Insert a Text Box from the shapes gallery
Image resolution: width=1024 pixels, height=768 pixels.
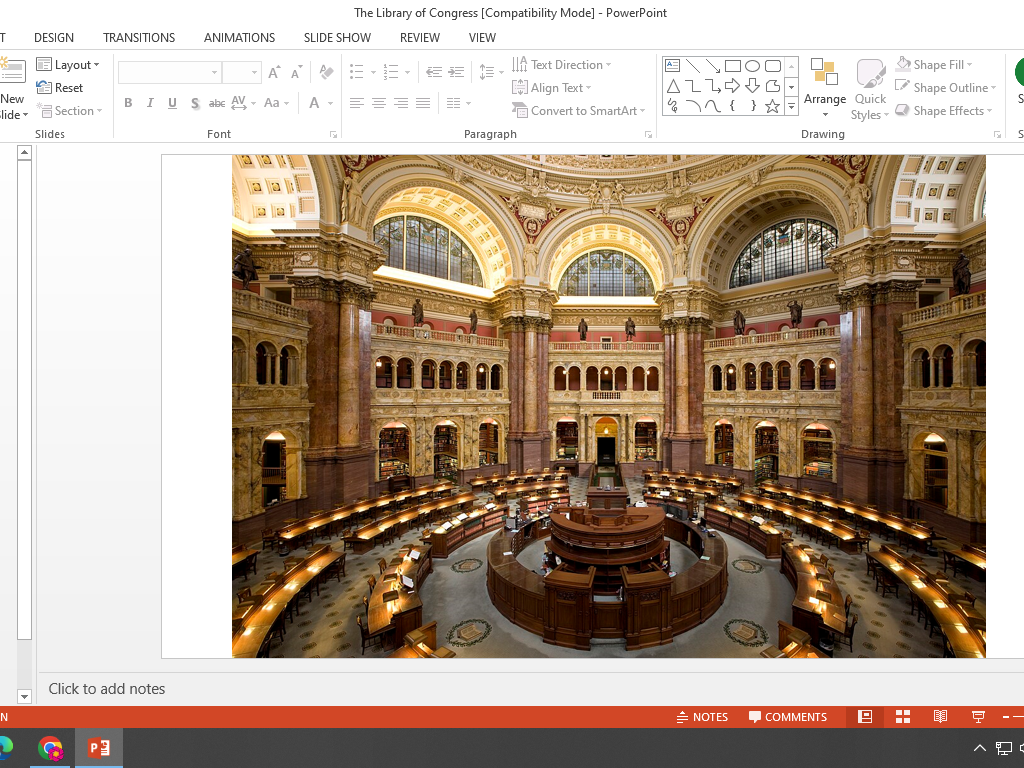coord(673,66)
